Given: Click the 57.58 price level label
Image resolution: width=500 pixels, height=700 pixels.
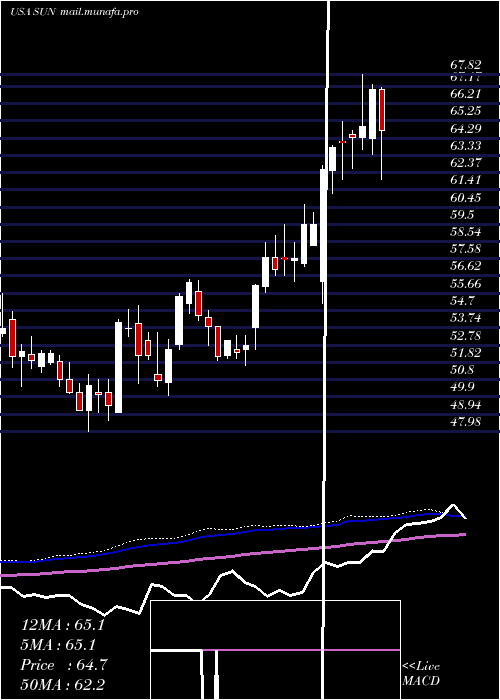Looking at the screenshot, I should point(465,249).
